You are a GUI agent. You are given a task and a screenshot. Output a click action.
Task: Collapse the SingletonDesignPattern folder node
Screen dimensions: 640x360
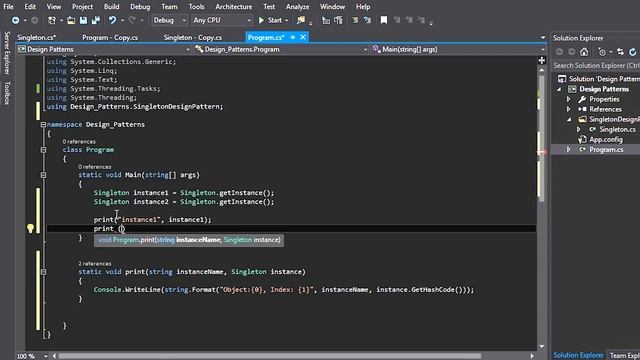tap(569, 120)
